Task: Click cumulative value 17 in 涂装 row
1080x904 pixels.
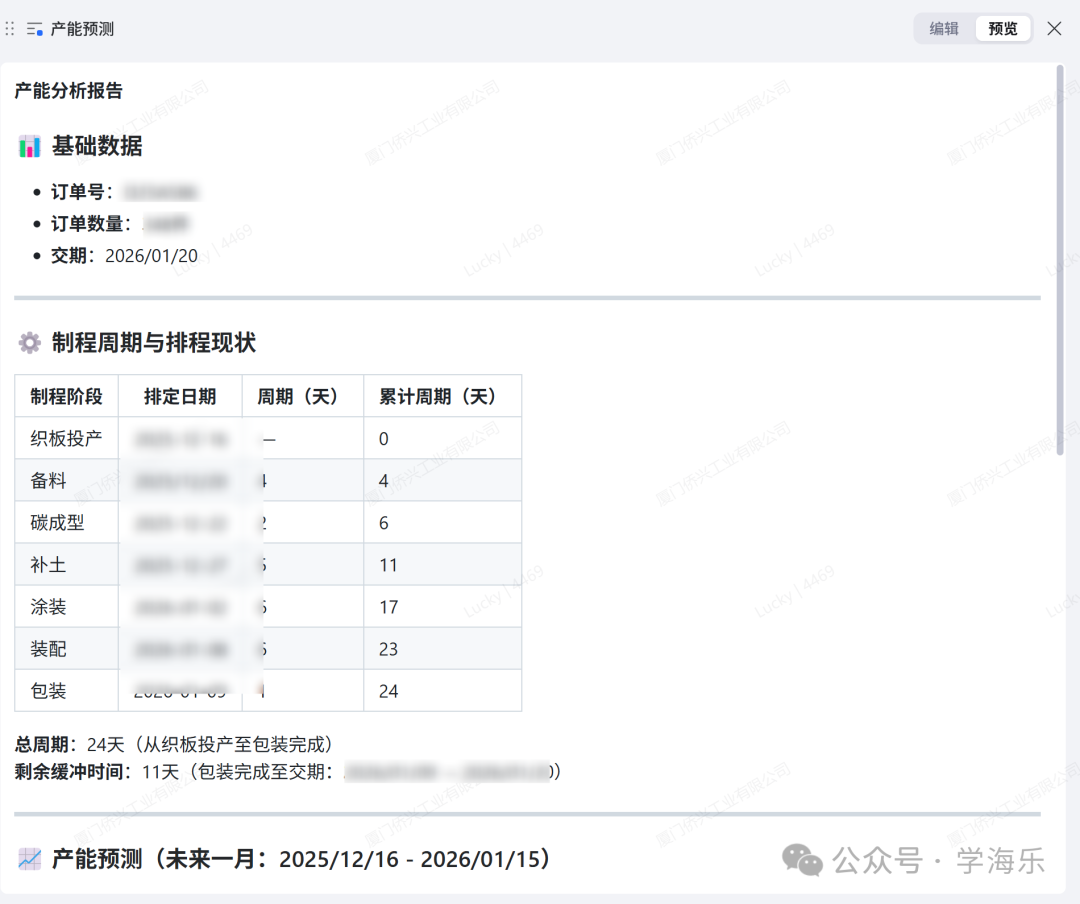Action: coord(388,607)
